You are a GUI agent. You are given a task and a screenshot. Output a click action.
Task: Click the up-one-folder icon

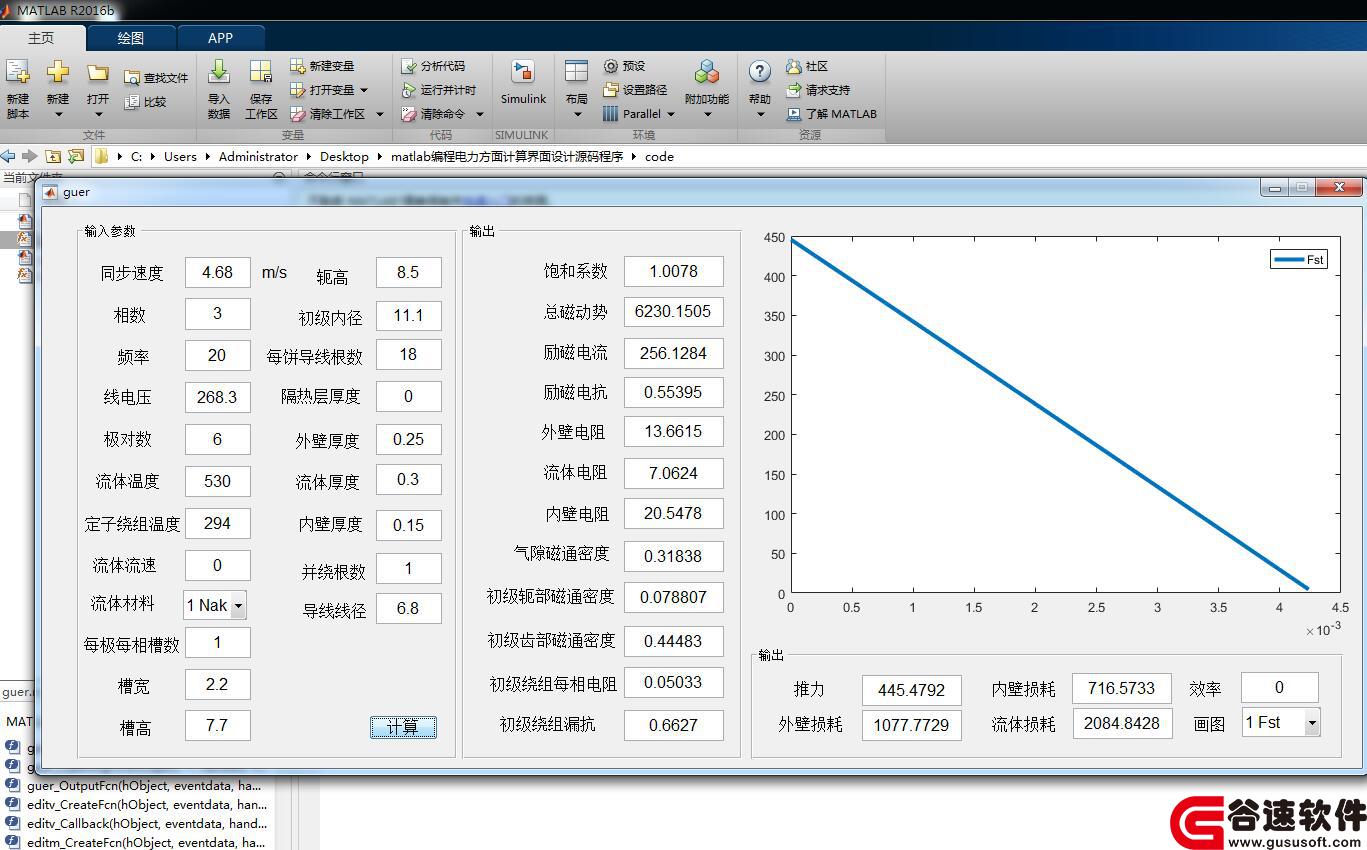pos(52,156)
